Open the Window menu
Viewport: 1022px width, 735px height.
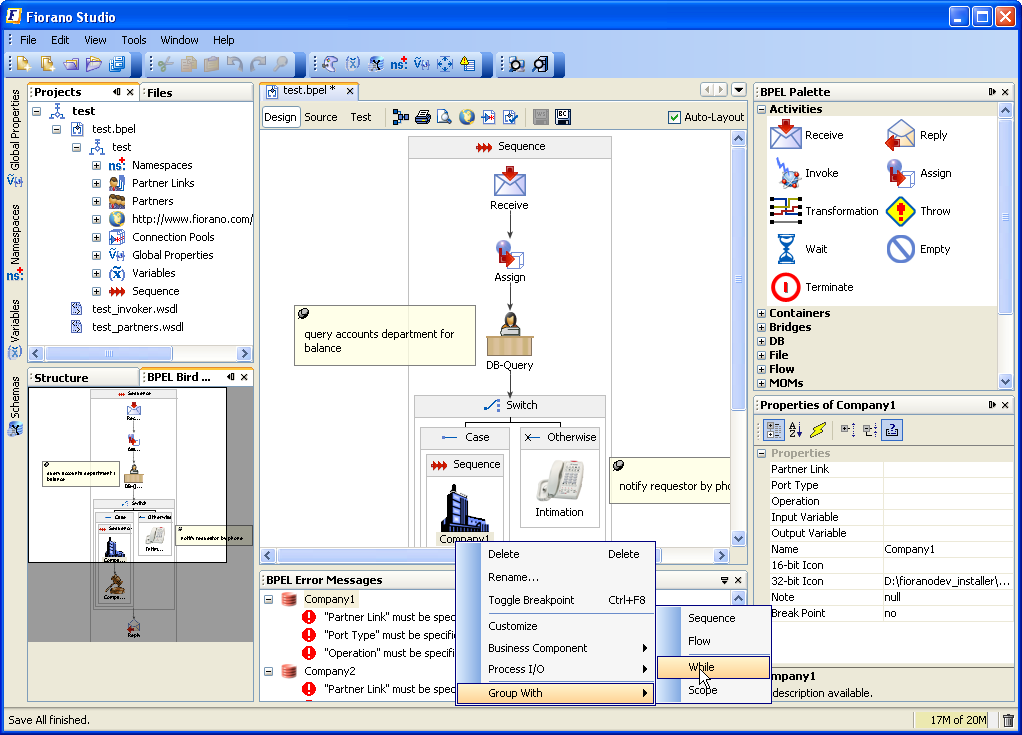[x=179, y=40]
